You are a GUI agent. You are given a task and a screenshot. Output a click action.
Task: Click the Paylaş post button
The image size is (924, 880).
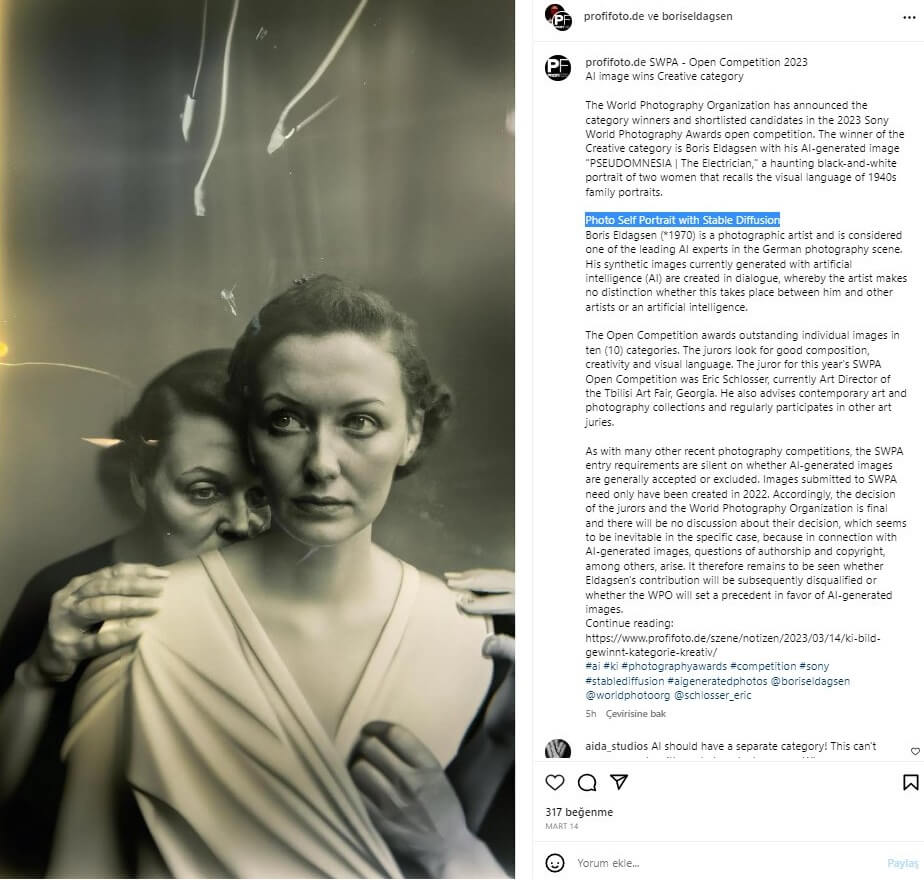[903, 863]
